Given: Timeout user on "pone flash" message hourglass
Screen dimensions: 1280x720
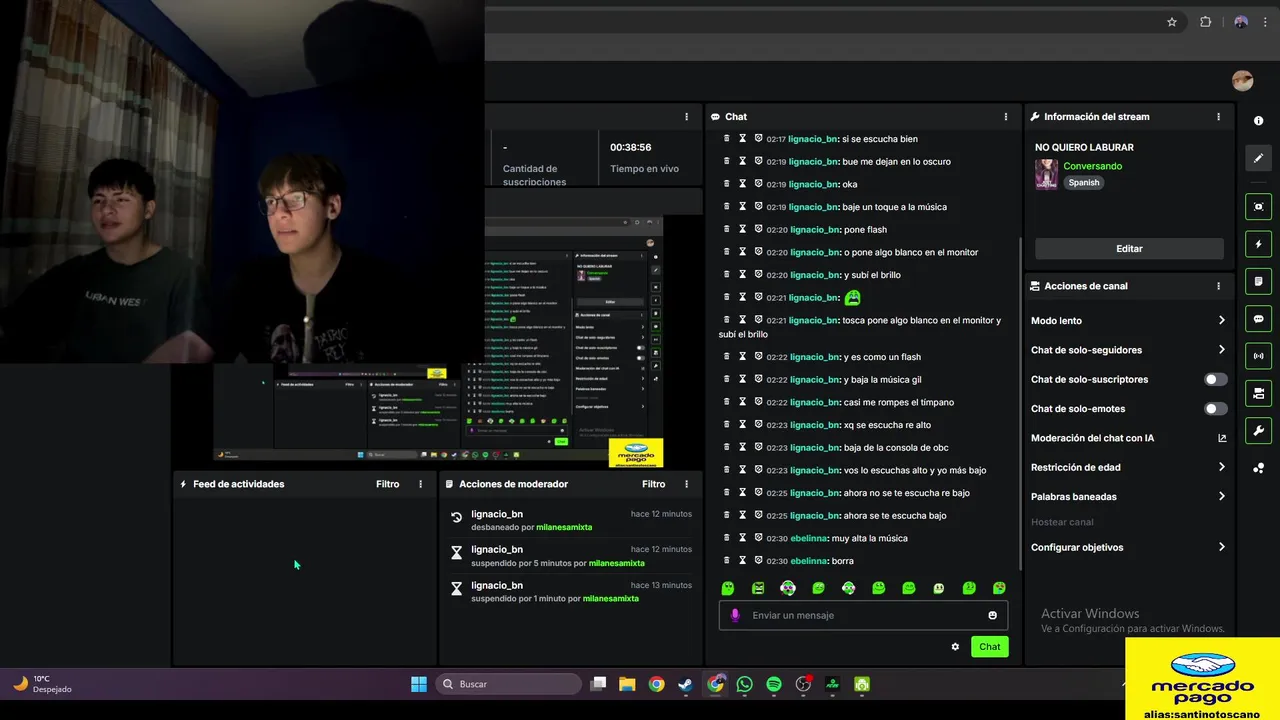Looking at the screenshot, I should point(743,229).
